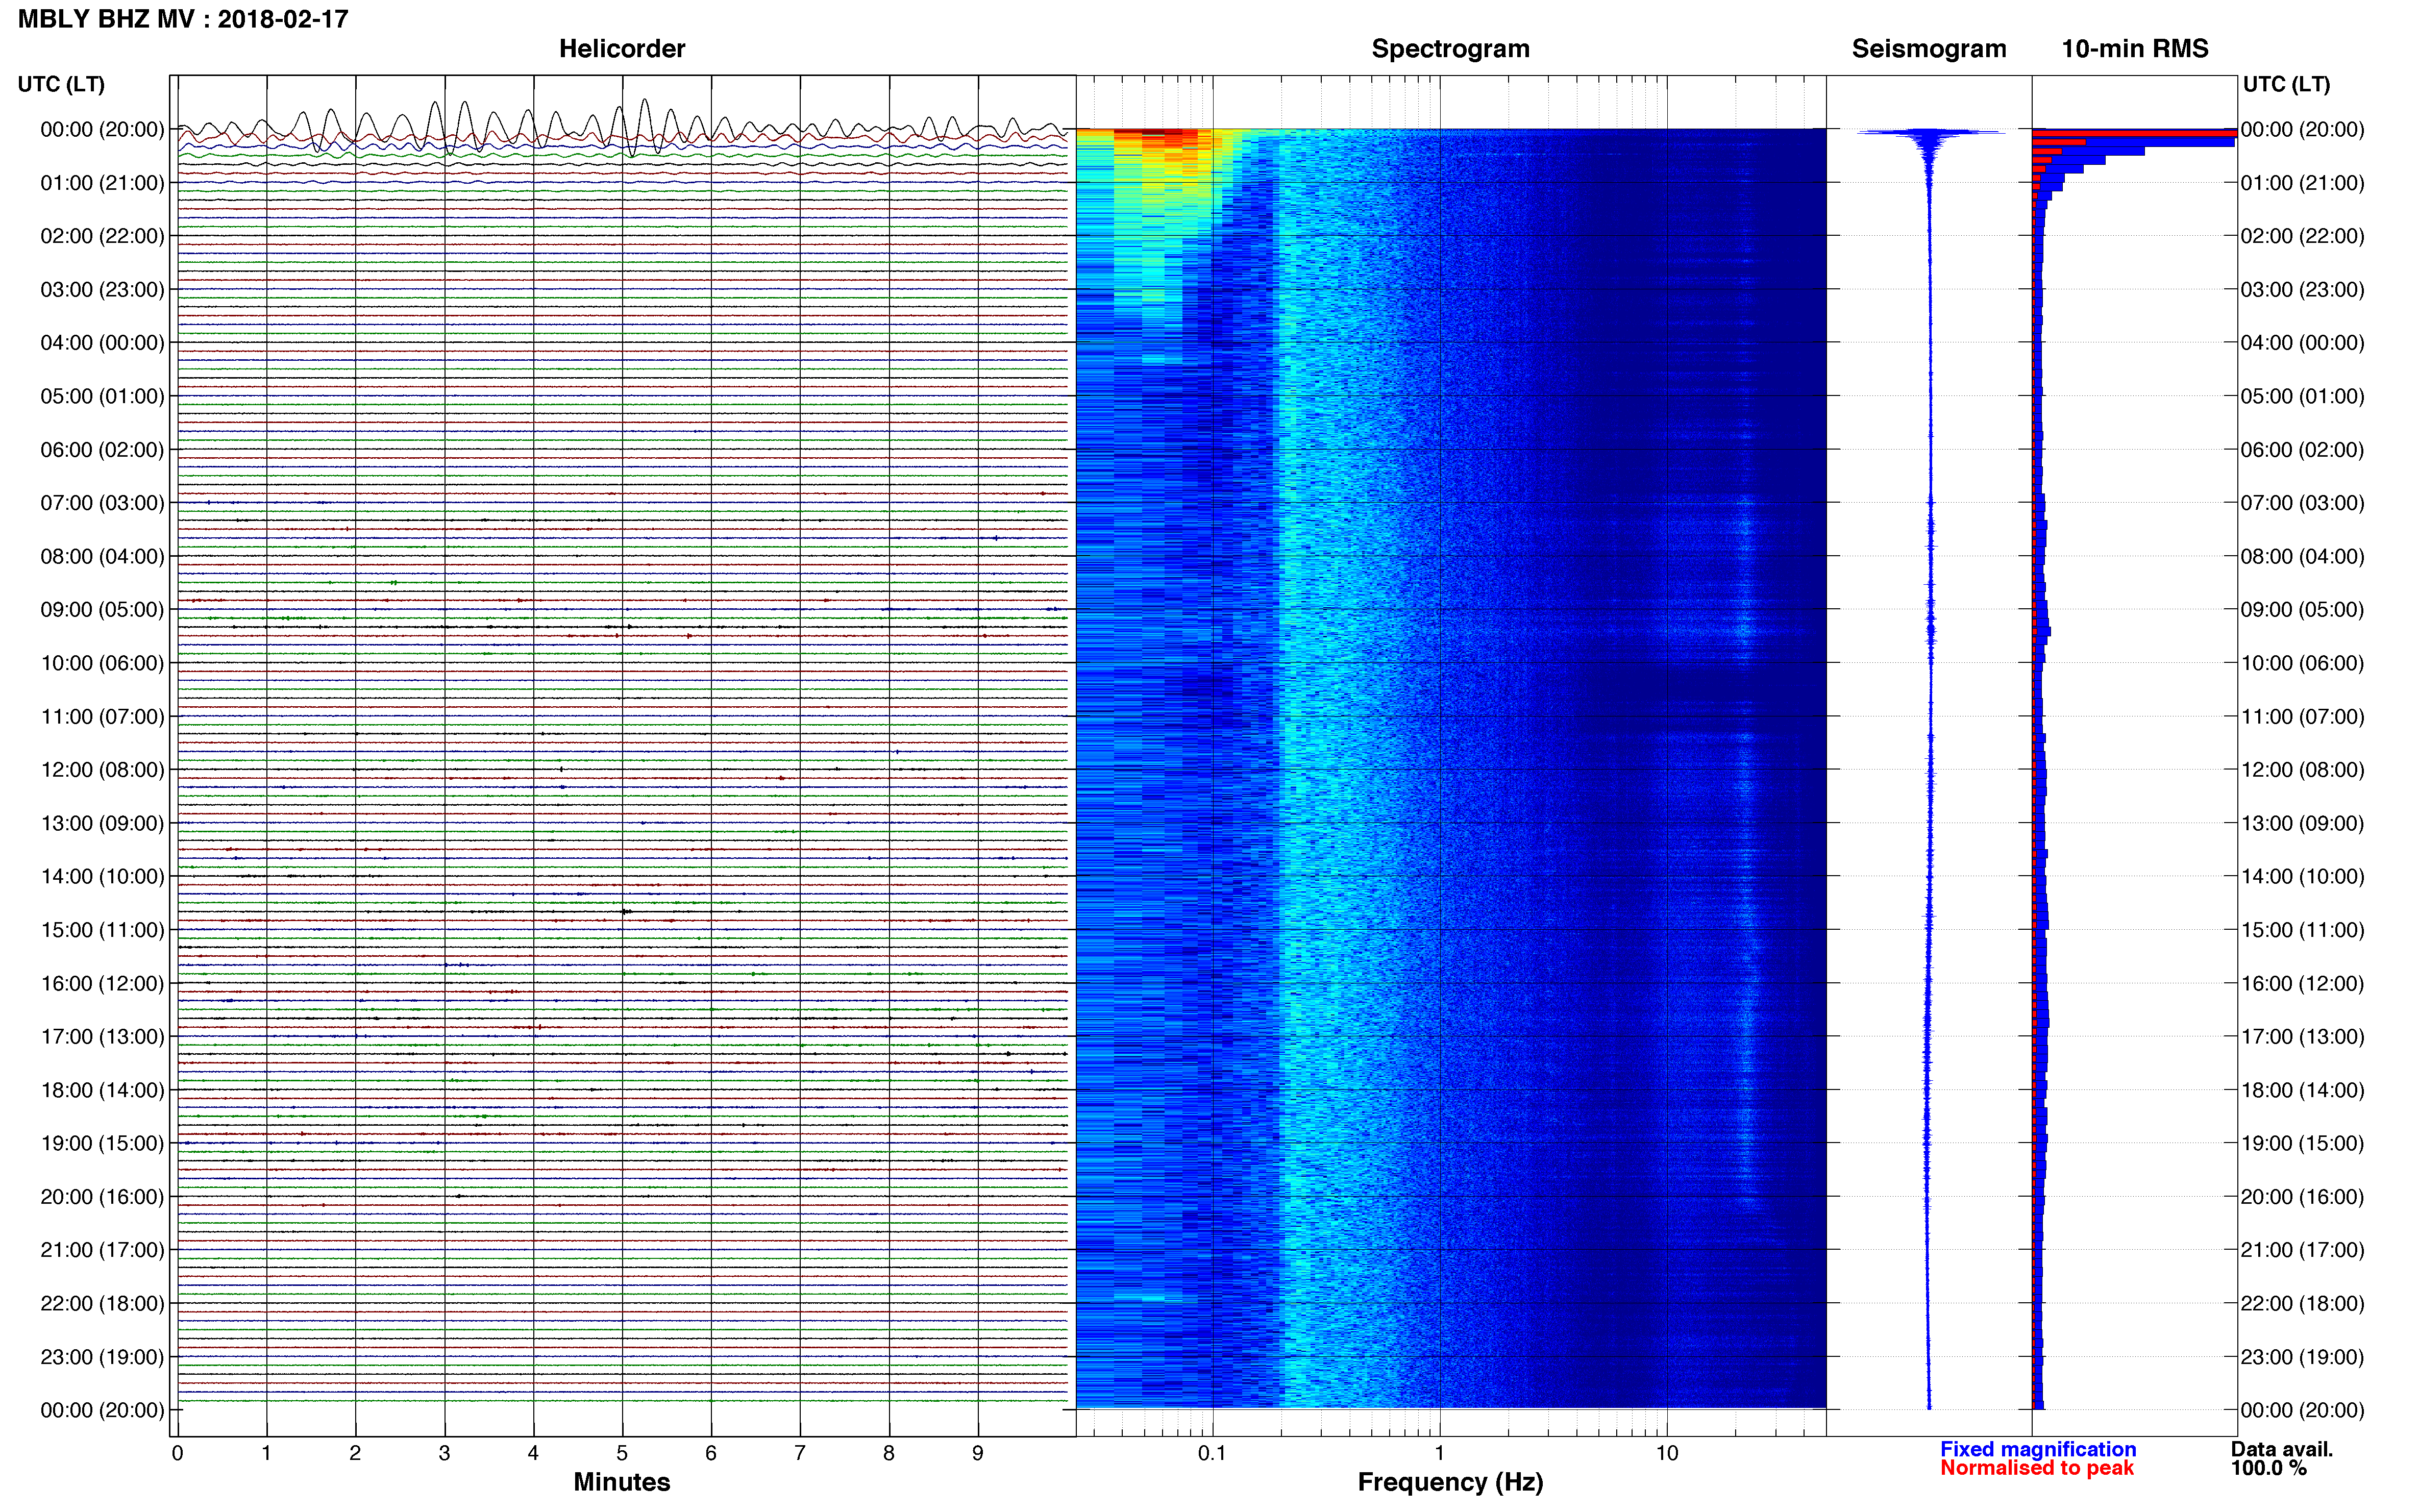Click tick label '0' on the Minutes axis
Viewport: 2419px width, 1512px height.
pos(177,1453)
